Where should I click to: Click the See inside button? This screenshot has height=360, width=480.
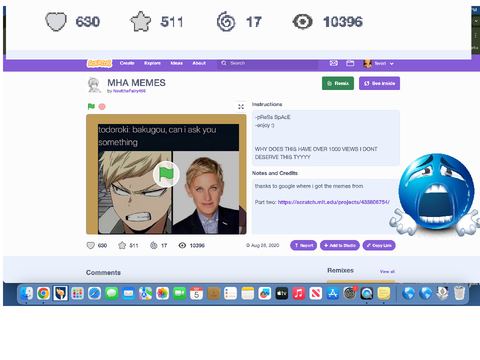[379, 83]
